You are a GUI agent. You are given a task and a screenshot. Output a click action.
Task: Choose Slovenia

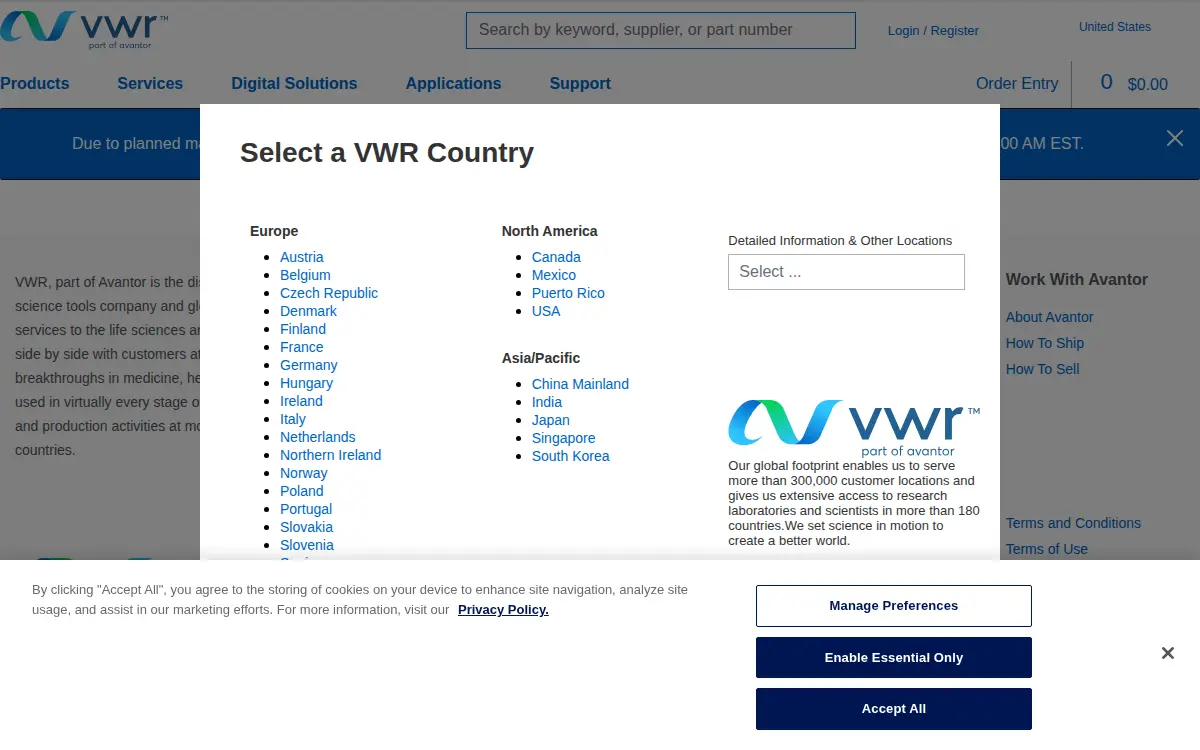click(x=307, y=545)
